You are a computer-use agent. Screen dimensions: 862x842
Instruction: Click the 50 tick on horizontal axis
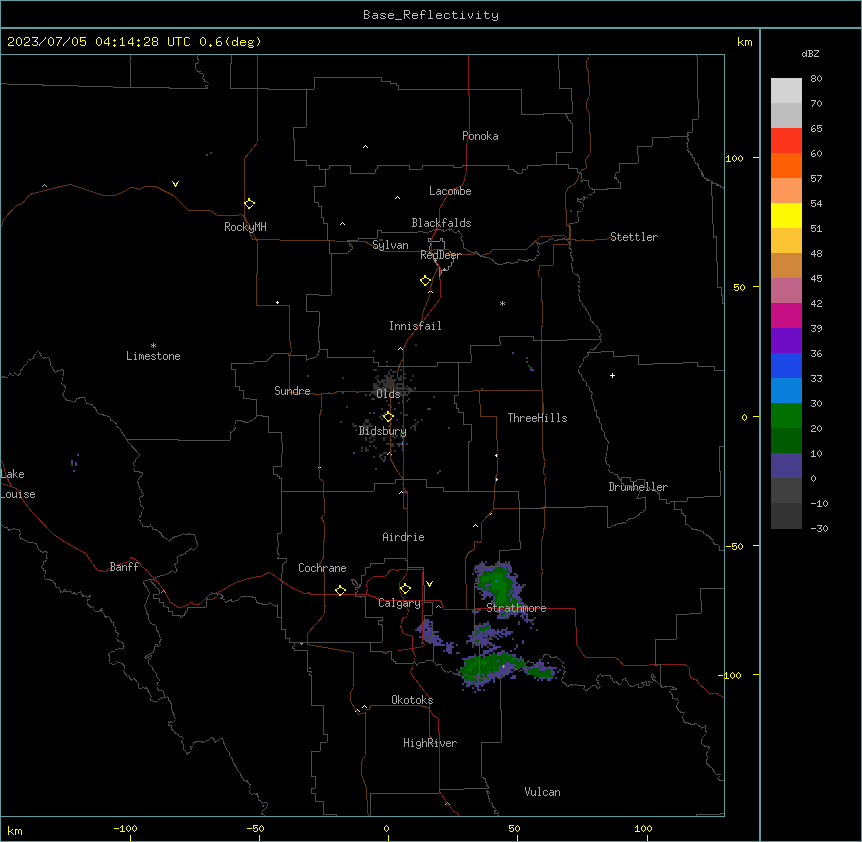pyautogui.click(x=514, y=828)
